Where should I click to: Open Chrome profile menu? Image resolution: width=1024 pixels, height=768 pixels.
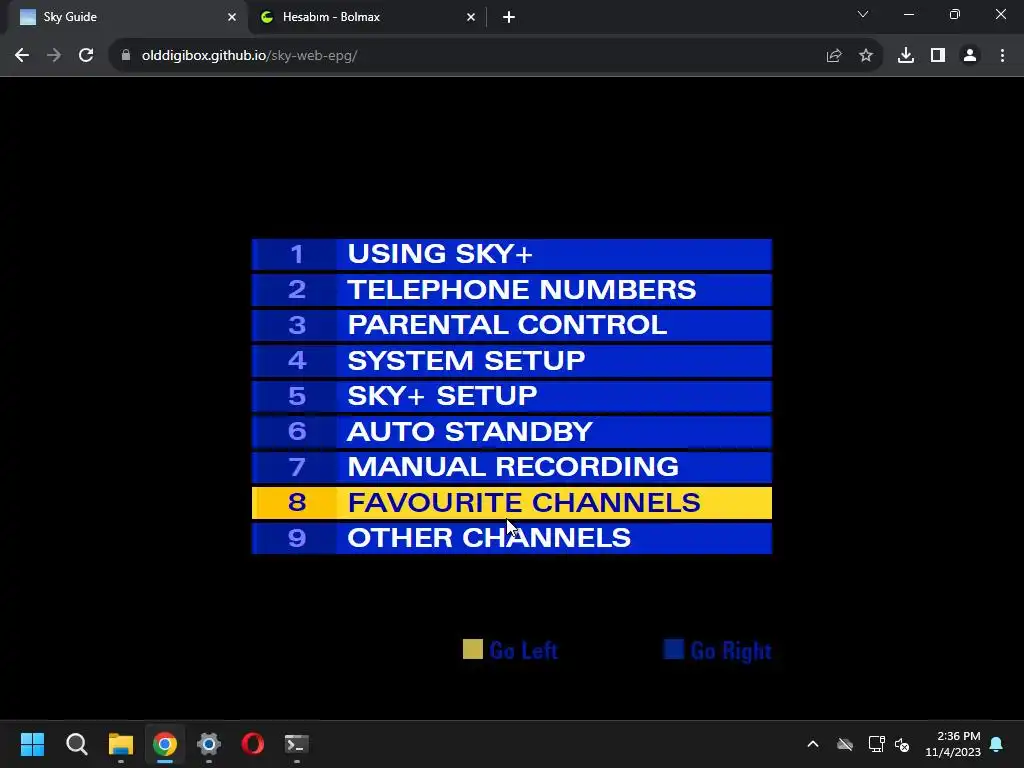coord(970,56)
